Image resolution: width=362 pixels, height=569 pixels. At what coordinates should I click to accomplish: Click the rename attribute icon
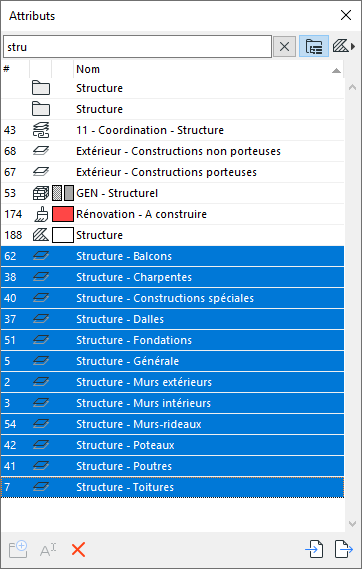[x=48, y=550]
